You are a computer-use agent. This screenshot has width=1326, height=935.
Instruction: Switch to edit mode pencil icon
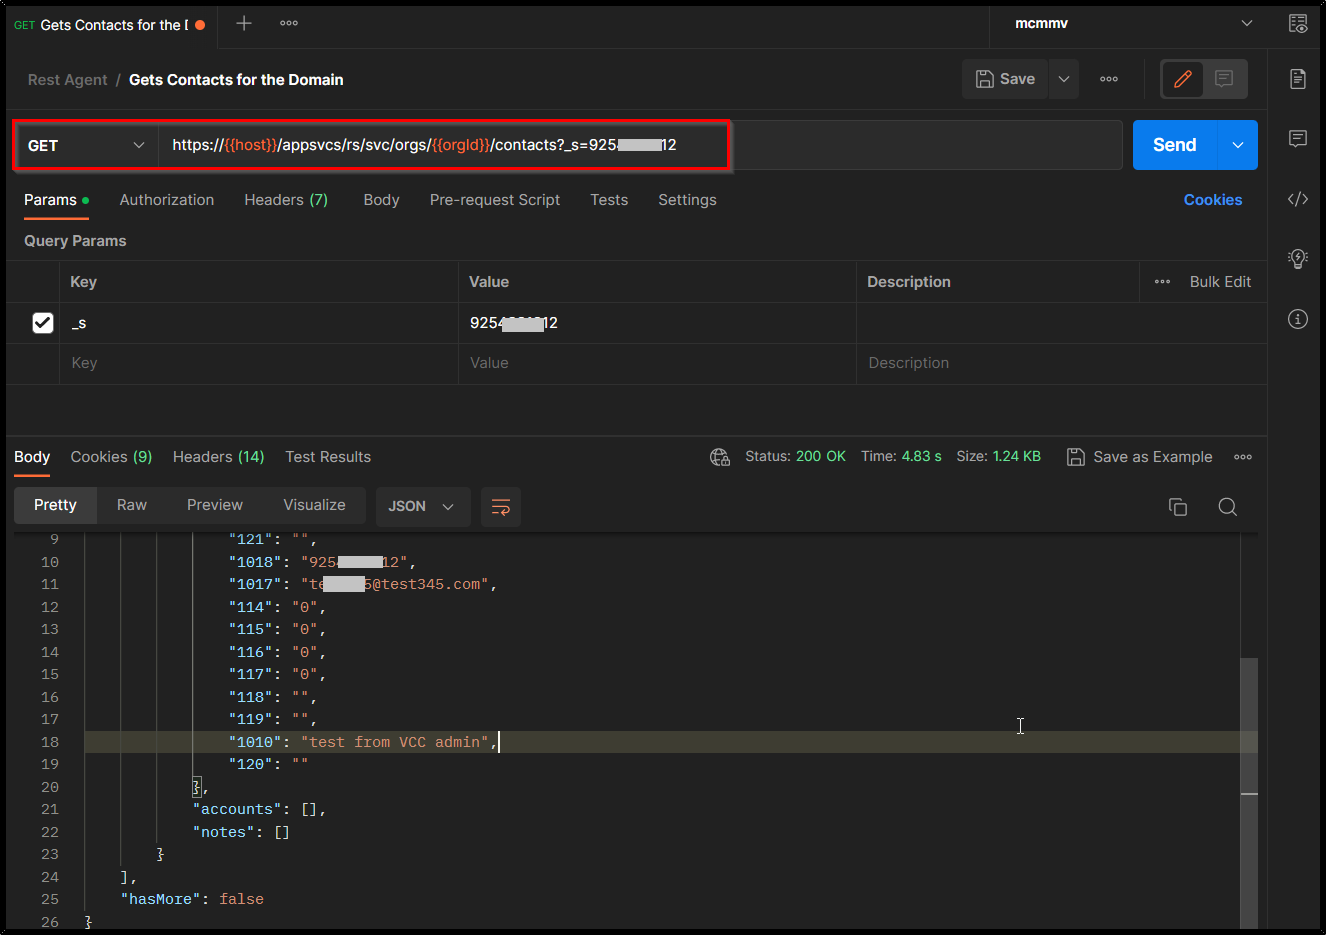point(1183,79)
